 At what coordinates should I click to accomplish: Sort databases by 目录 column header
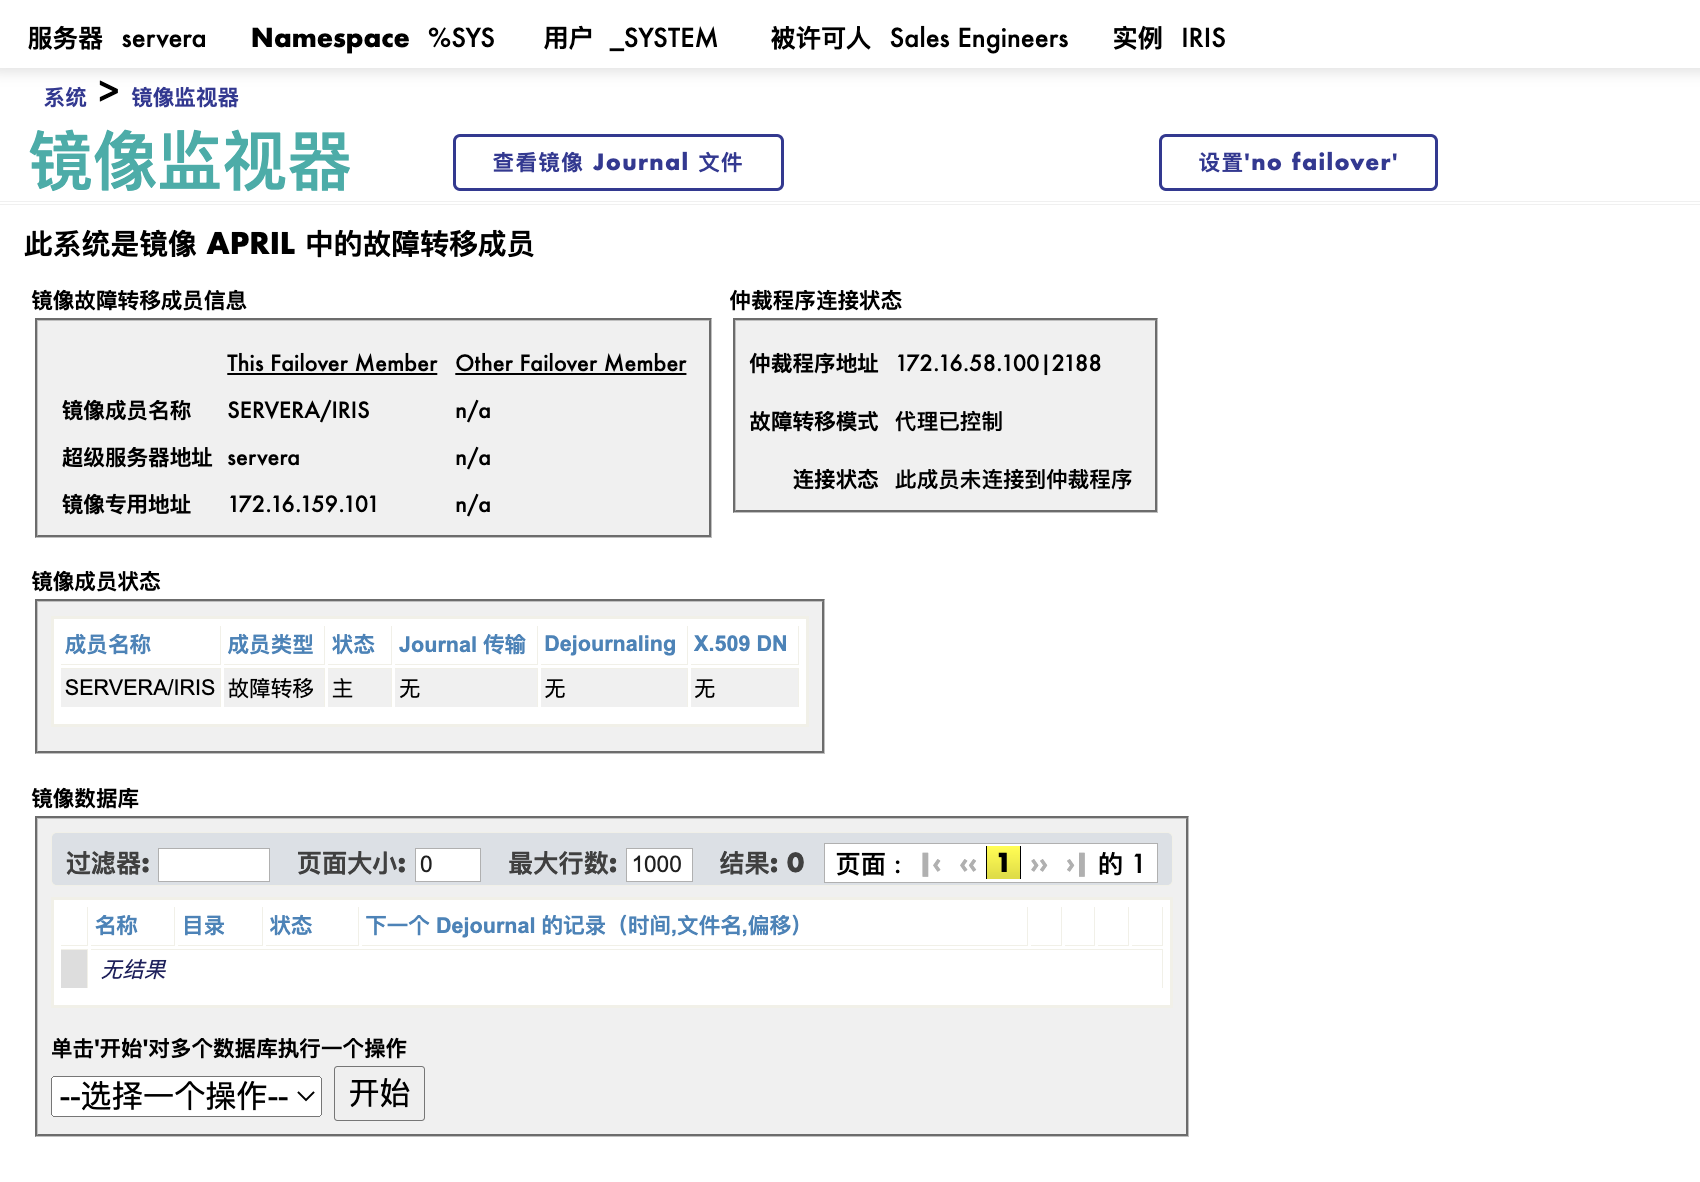(204, 925)
